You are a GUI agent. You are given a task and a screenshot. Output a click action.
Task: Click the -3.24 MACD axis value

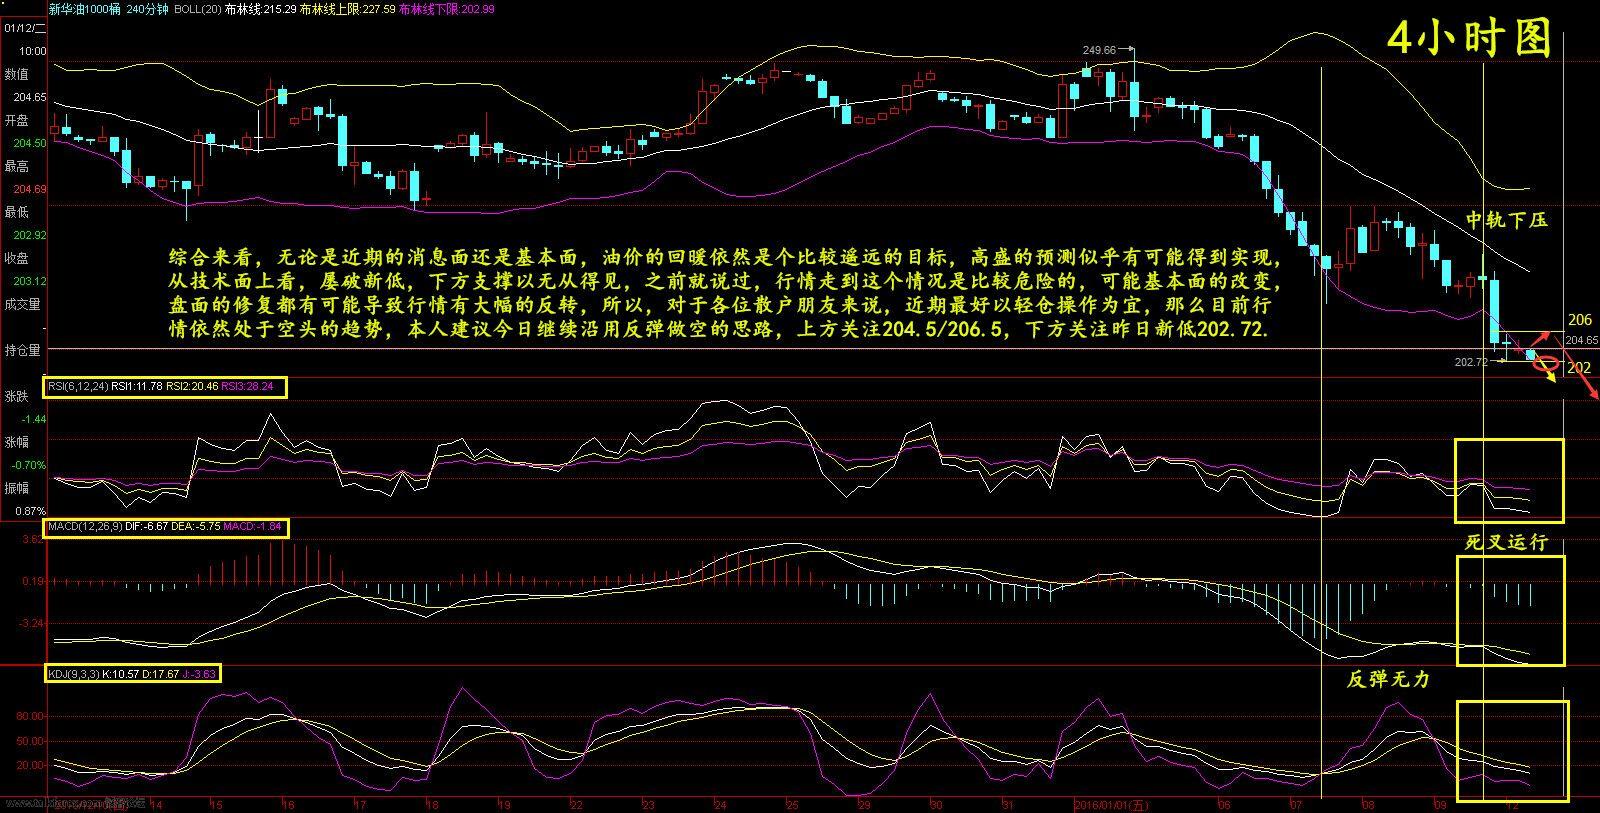[31, 623]
